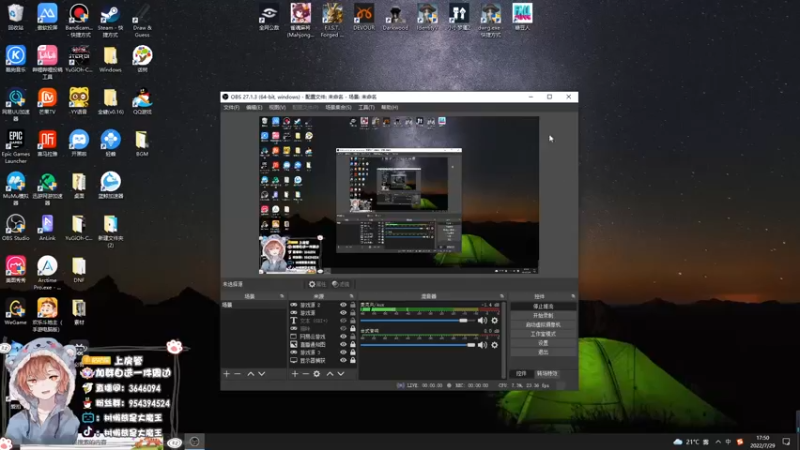Hide the 游戏源 2 source via eye
800x450 pixels.
pyautogui.click(x=343, y=305)
